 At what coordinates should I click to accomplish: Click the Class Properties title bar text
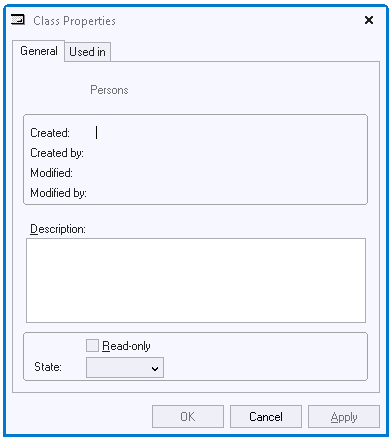click(74, 21)
